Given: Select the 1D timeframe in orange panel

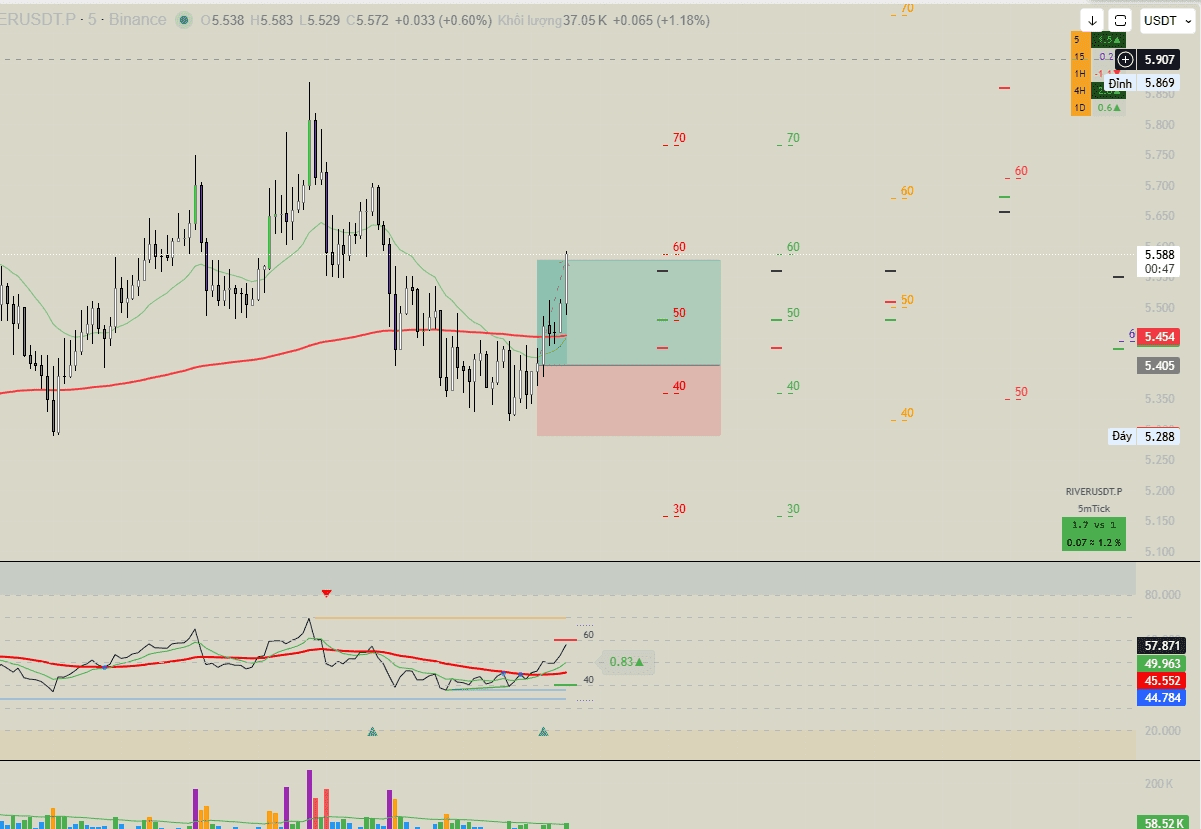Looking at the screenshot, I should 1080,107.
